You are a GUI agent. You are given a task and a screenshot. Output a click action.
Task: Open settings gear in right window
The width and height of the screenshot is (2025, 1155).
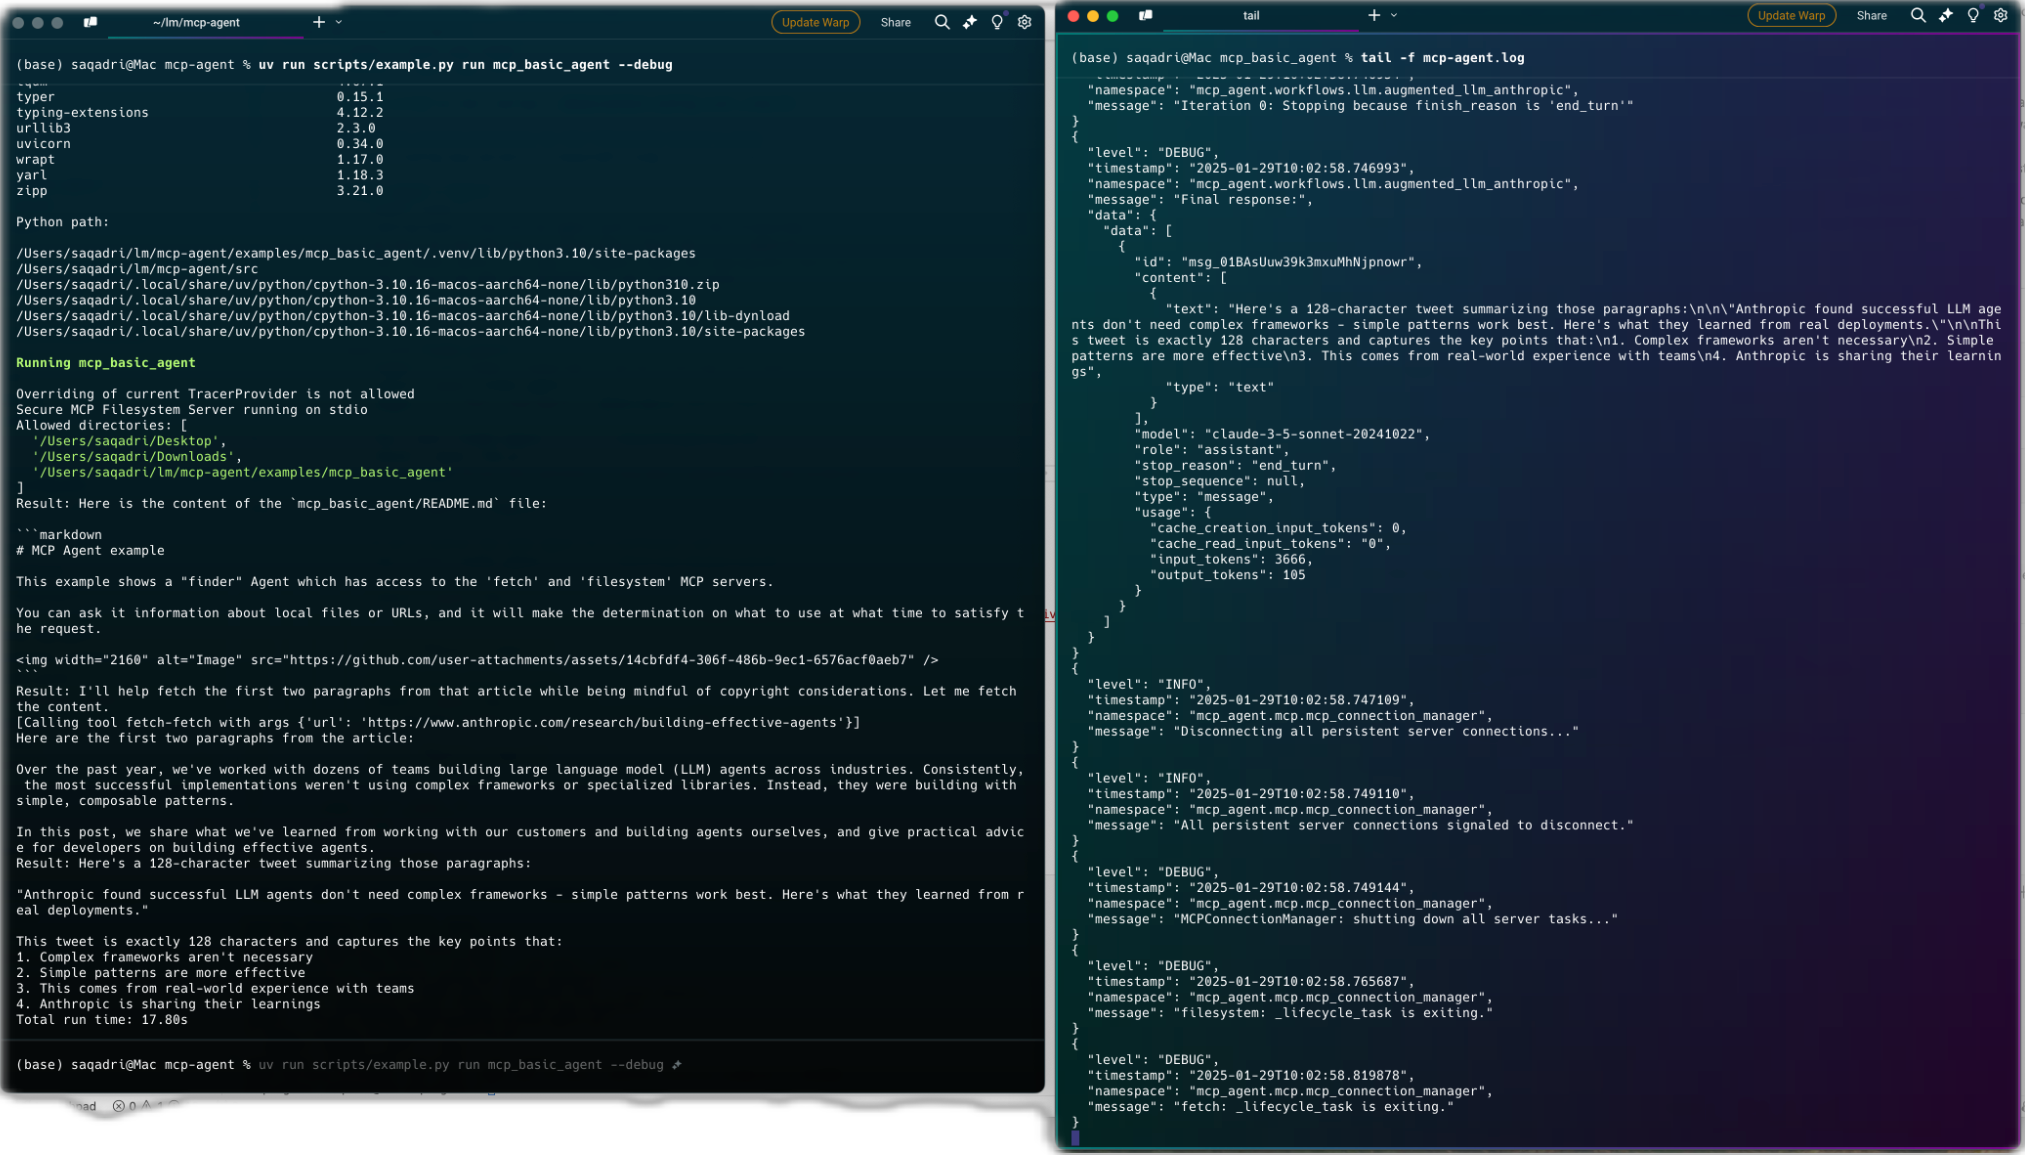[2000, 15]
